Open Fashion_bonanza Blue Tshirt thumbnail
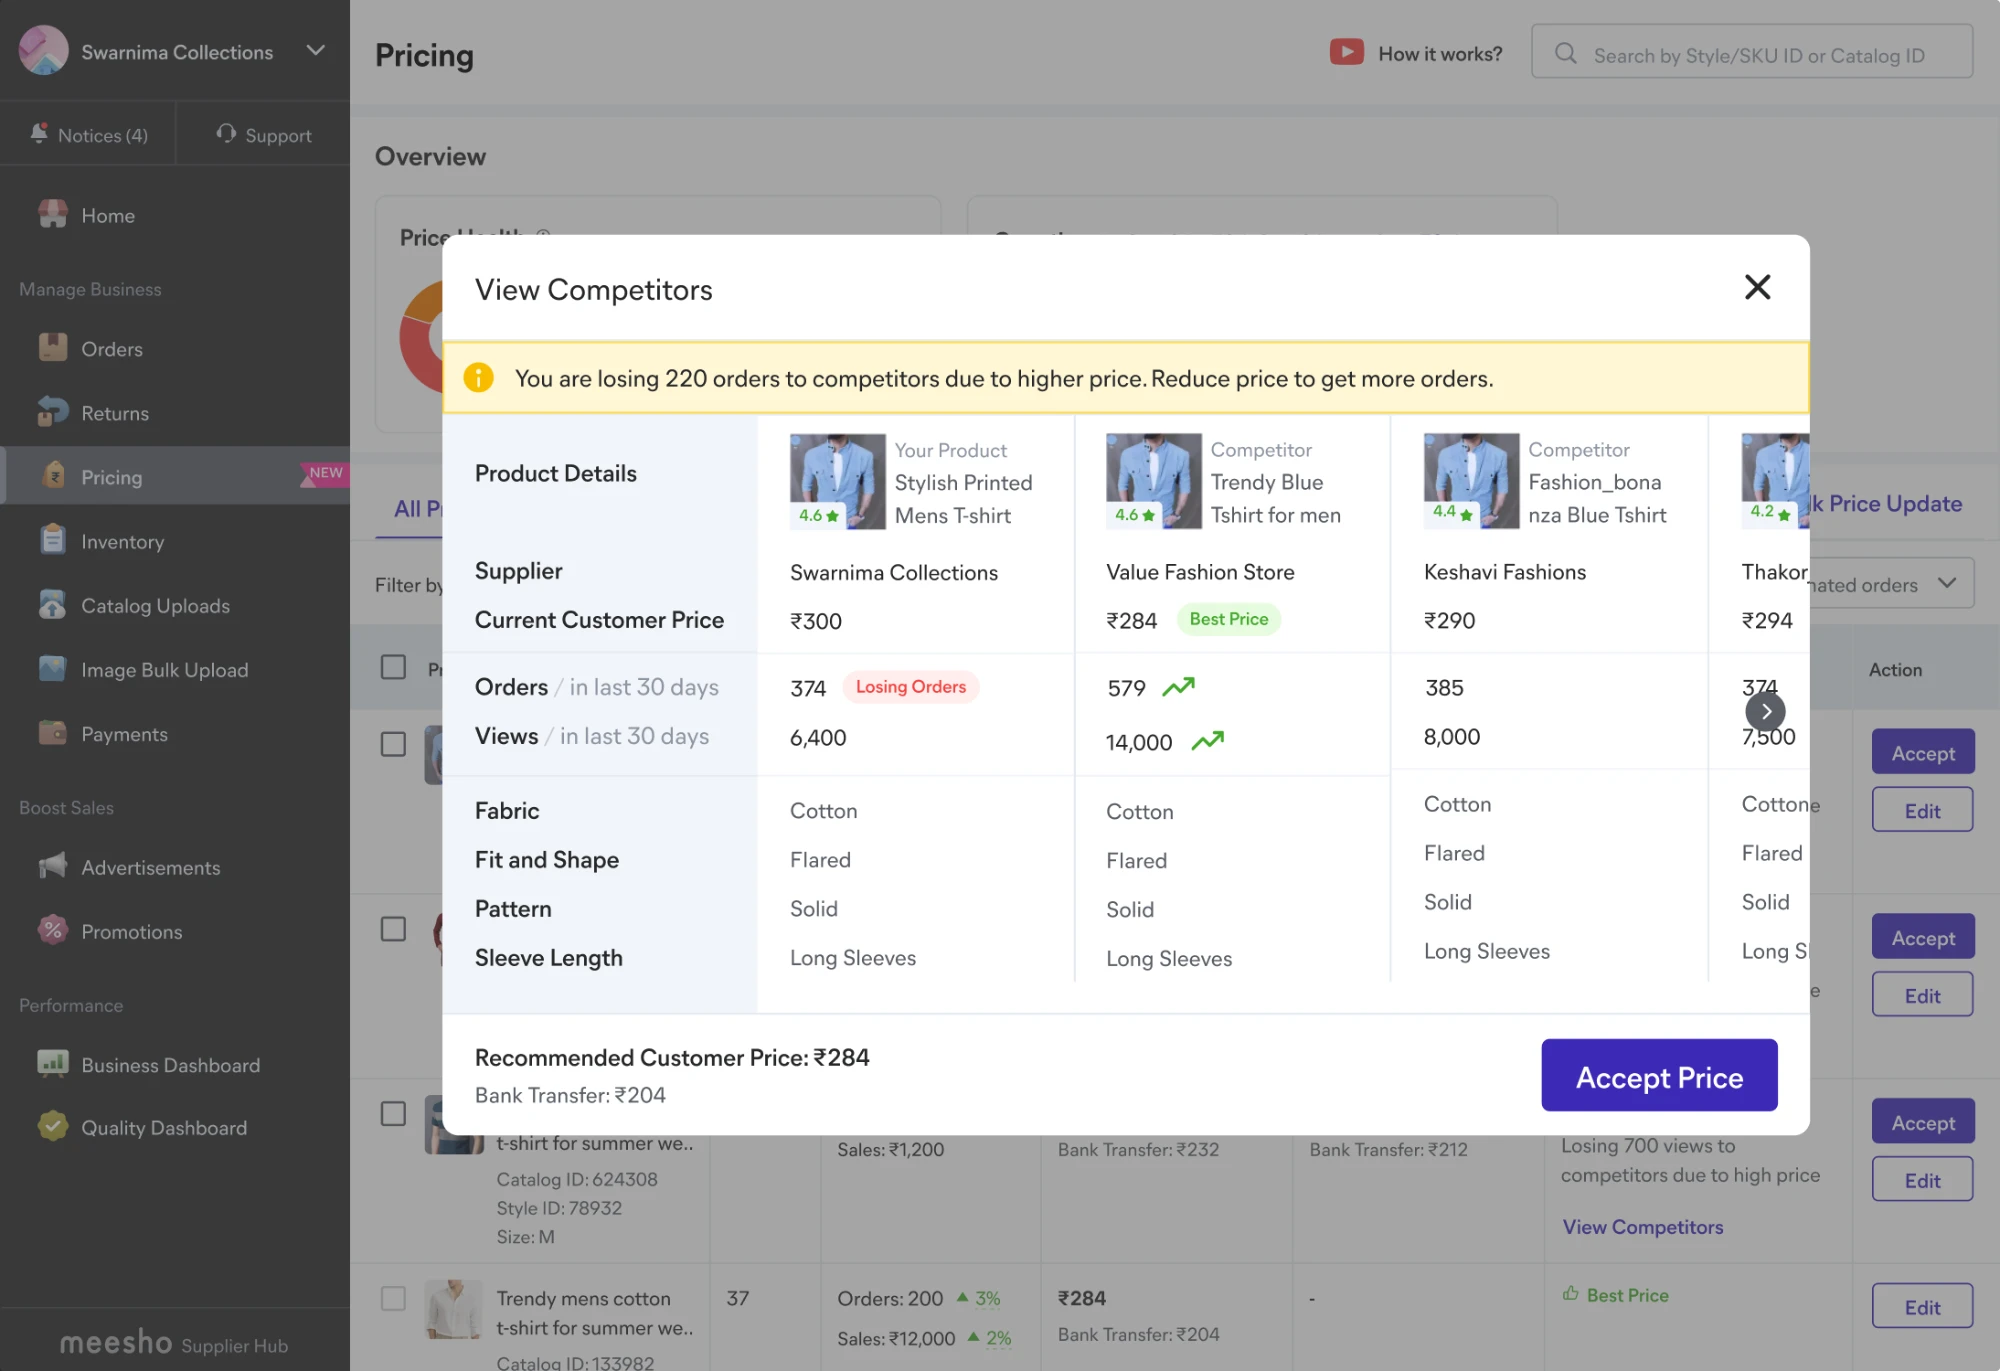 tap(1471, 481)
